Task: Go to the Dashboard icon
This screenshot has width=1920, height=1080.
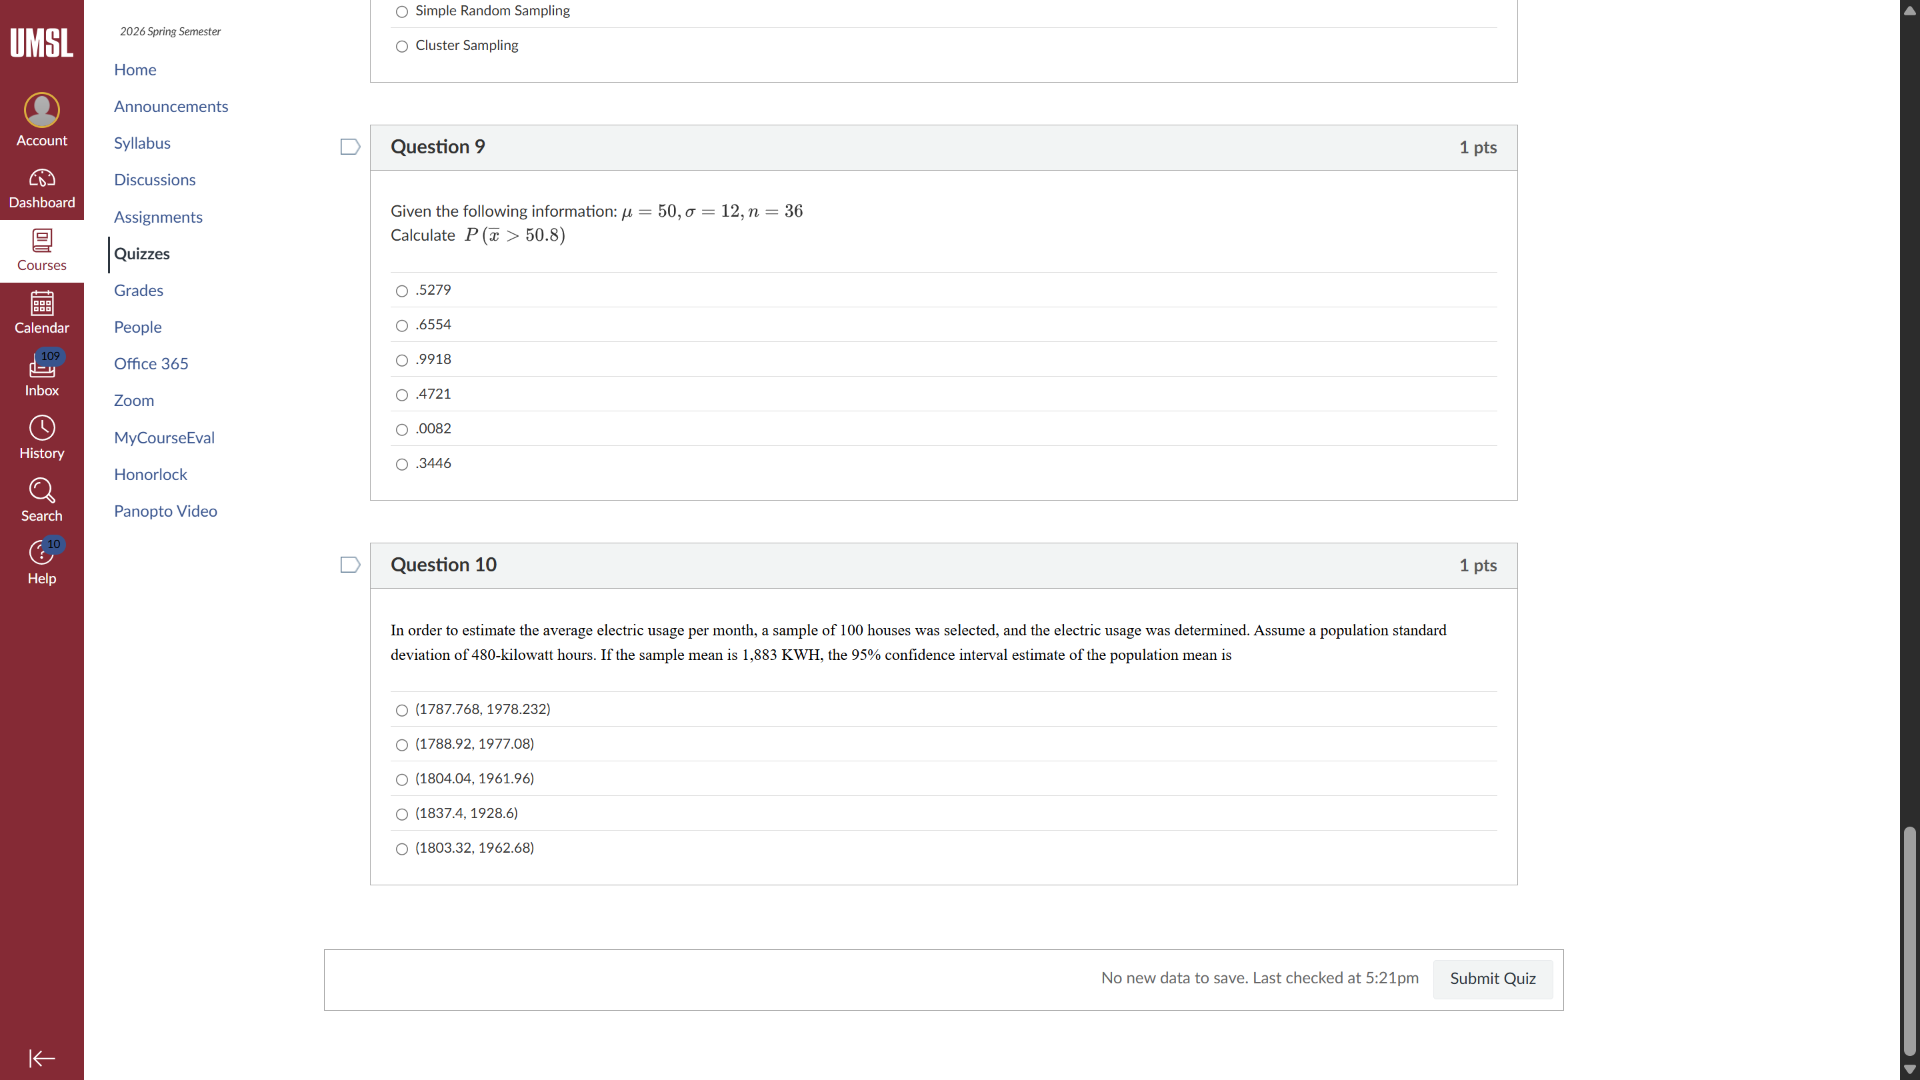Action: (x=42, y=179)
